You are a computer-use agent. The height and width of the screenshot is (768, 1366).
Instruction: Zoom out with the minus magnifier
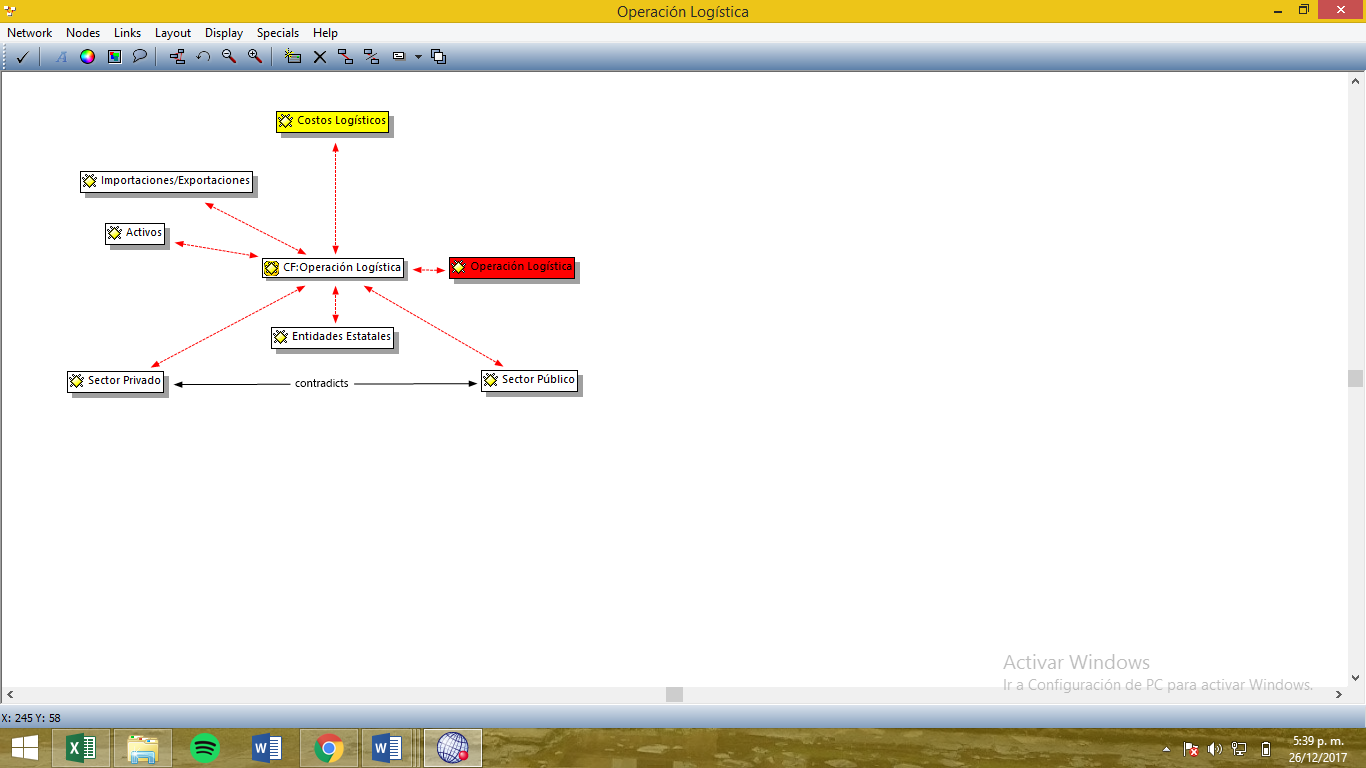point(229,57)
